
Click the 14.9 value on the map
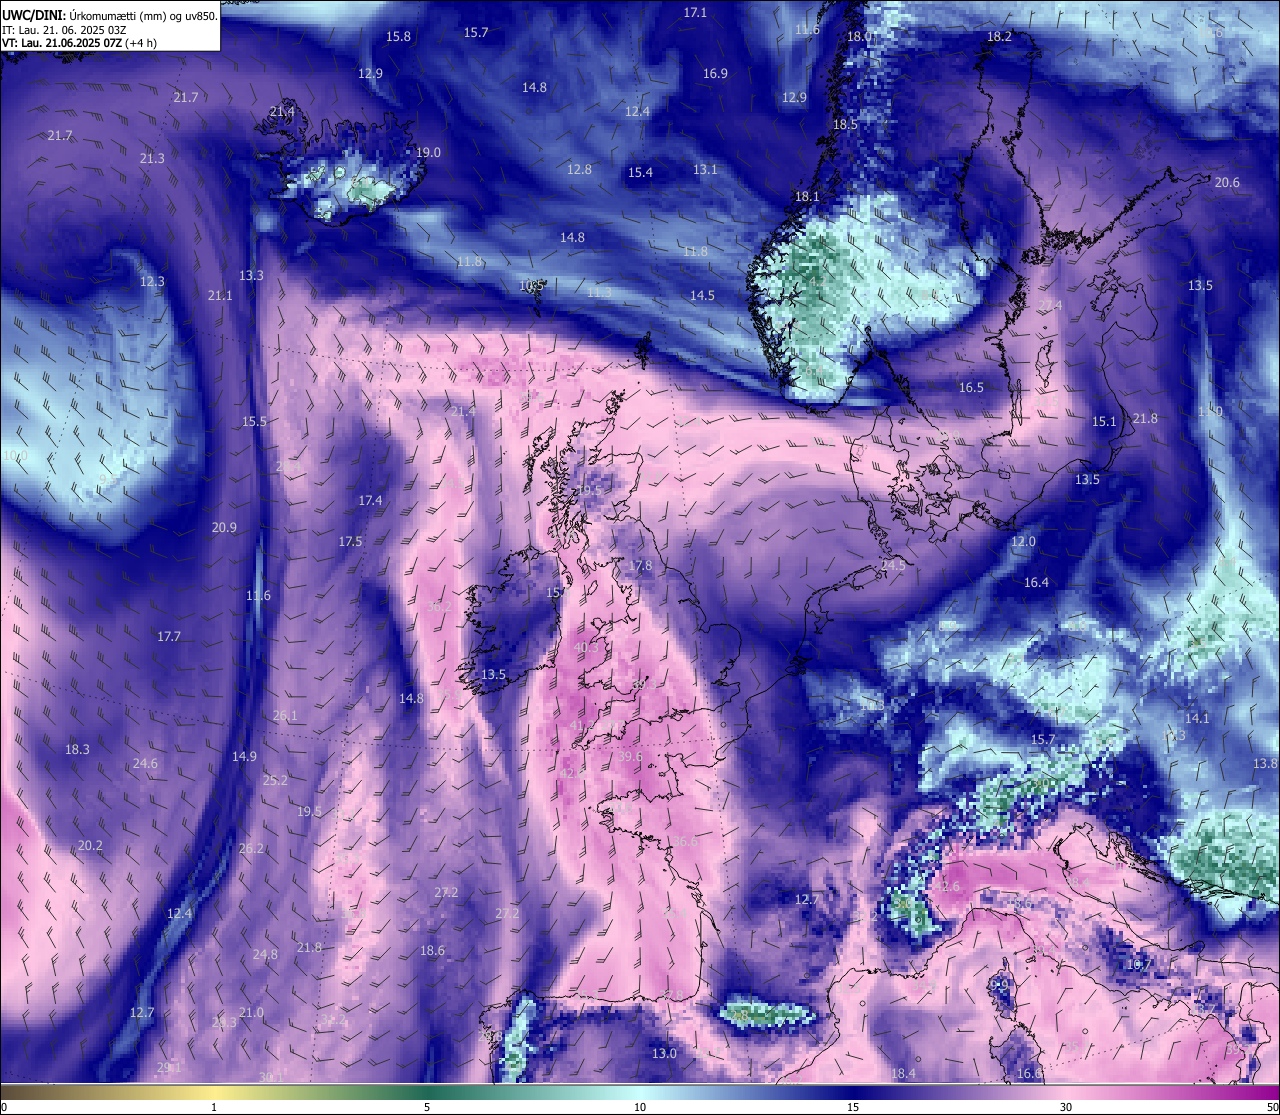pos(244,757)
